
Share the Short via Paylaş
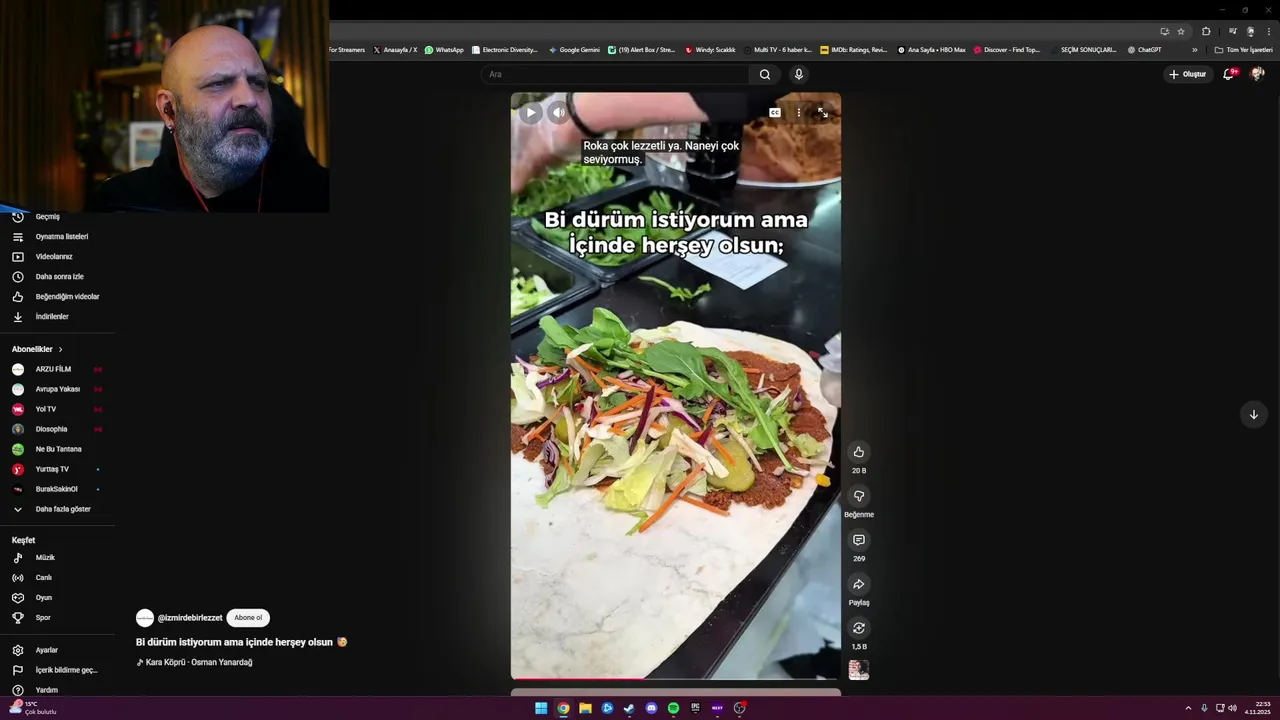pos(858,584)
